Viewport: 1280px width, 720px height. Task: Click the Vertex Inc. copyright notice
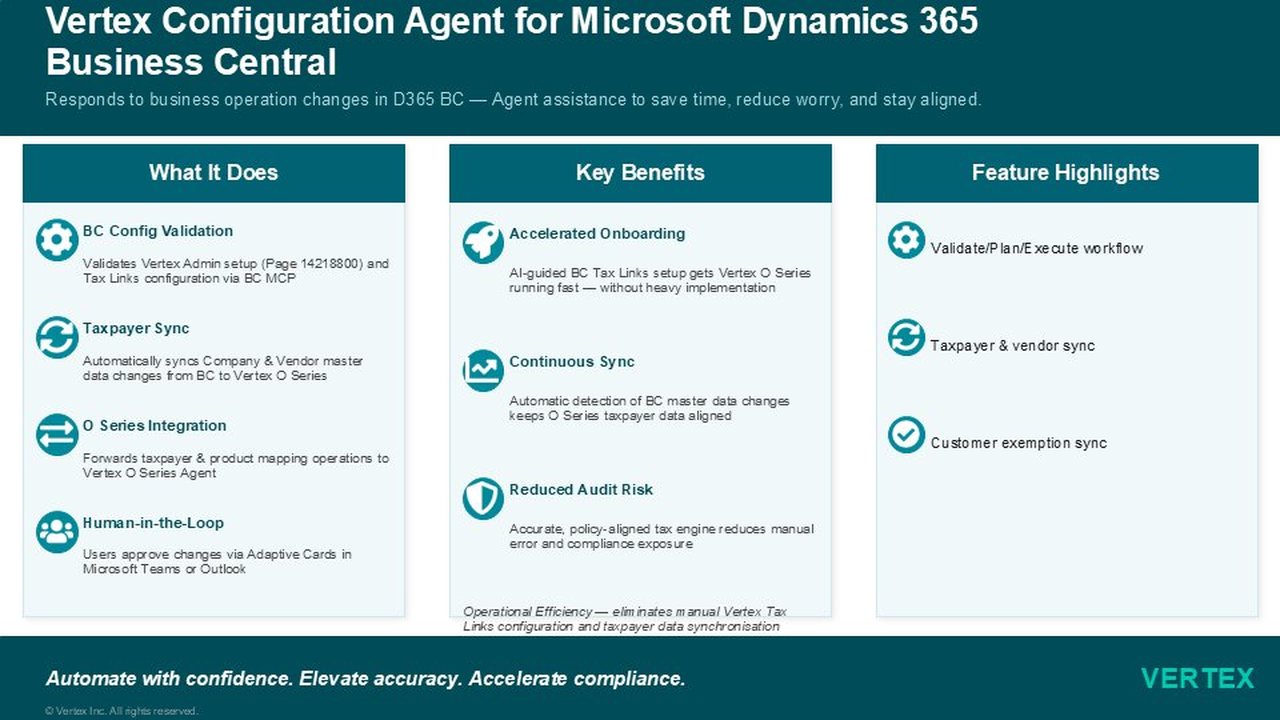pyautogui.click(x=122, y=711)
